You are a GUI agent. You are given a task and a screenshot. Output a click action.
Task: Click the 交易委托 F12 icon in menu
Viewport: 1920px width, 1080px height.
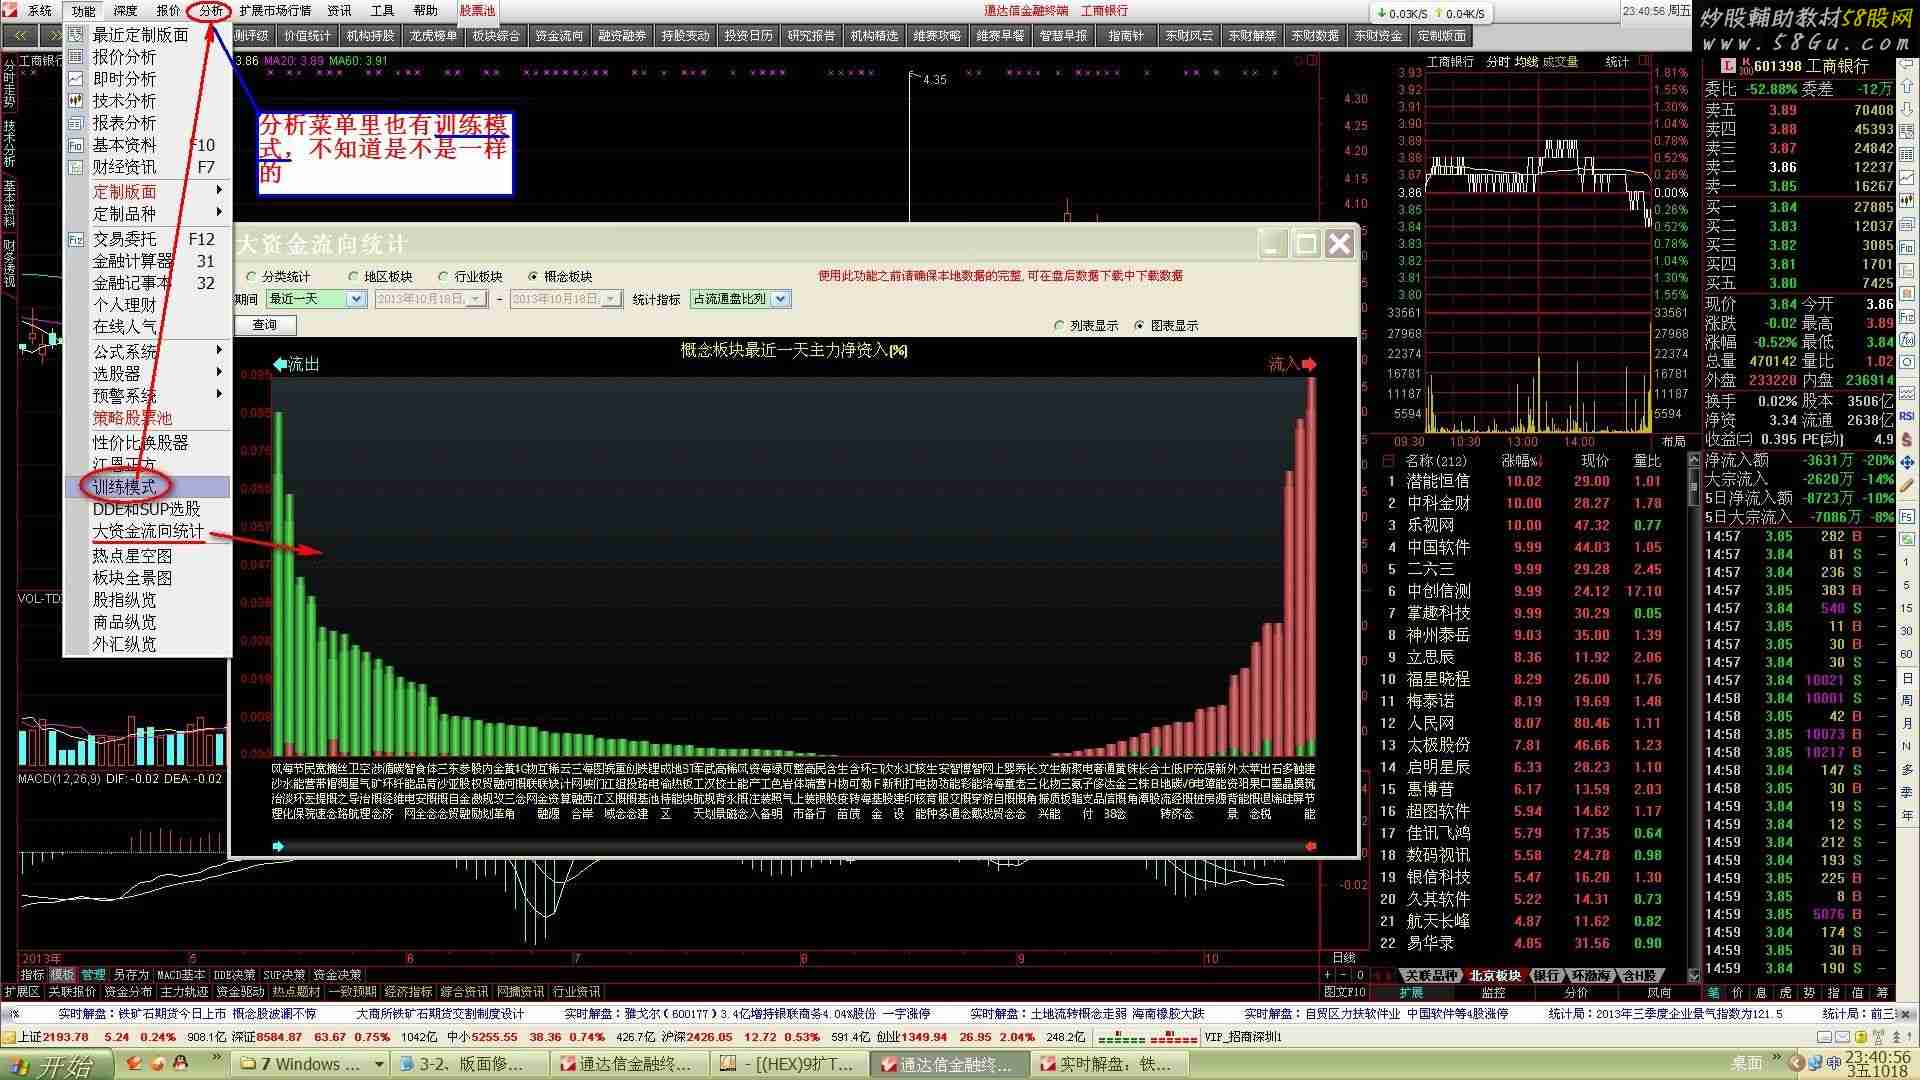pos(75,239)
